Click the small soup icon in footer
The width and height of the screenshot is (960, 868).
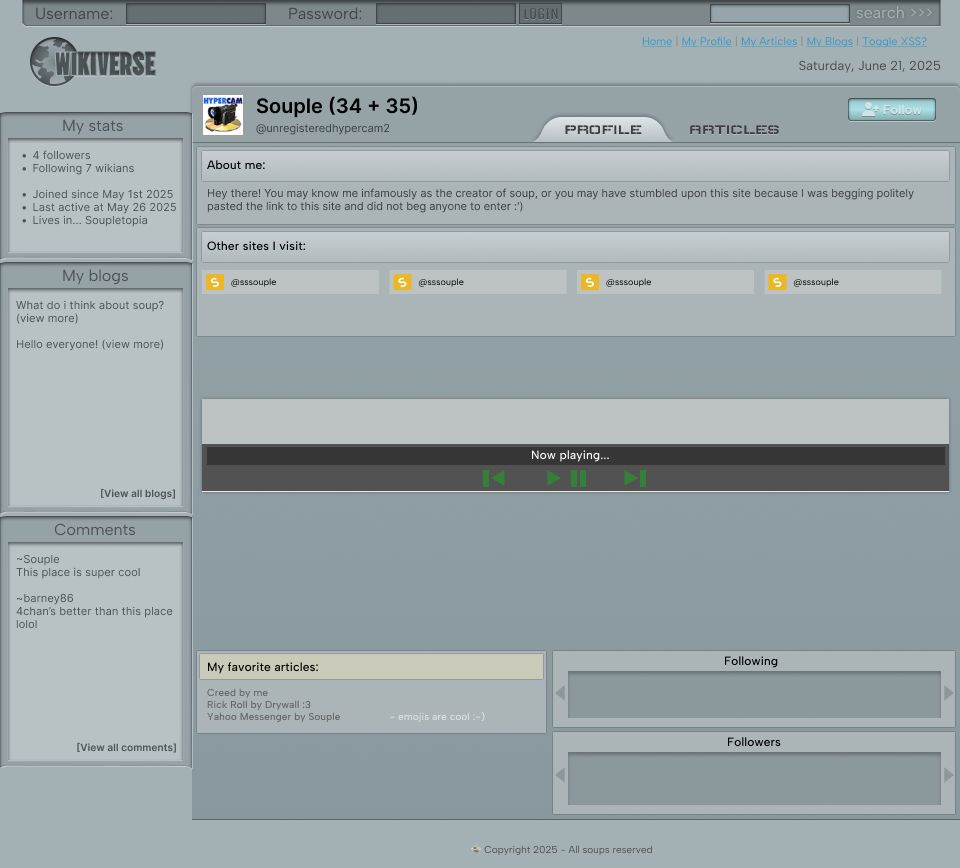tap(476, 850)
